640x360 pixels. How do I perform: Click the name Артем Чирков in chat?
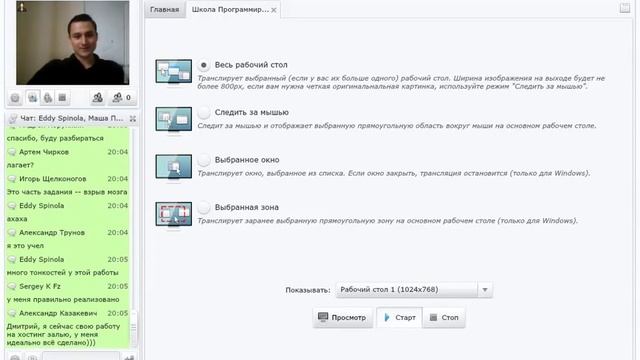click(44, 152)
